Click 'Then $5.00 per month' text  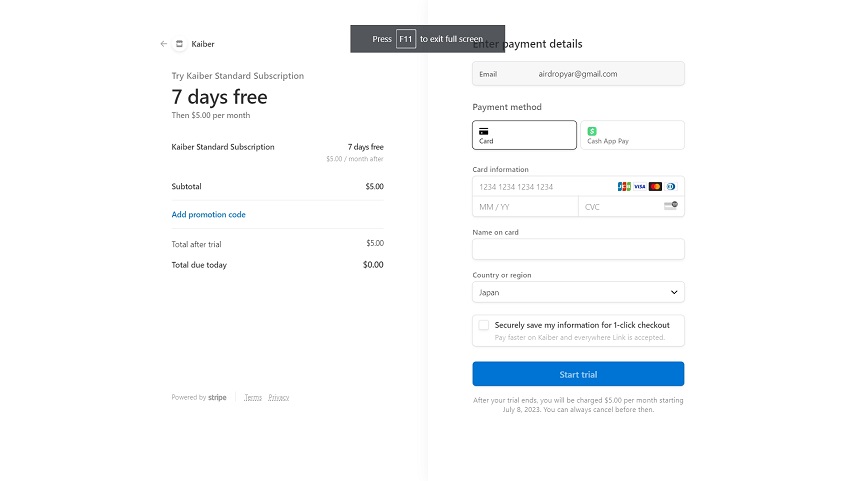[211, 115]
